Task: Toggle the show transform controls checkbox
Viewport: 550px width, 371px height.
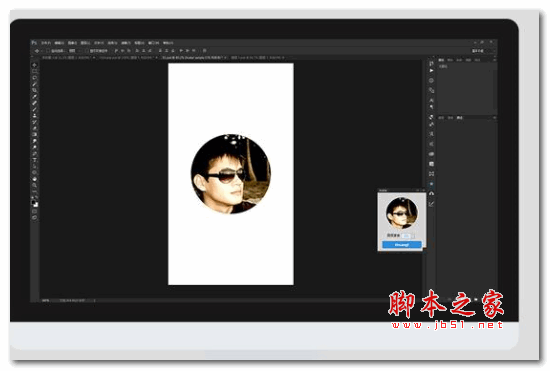Action: click(86, 51)
